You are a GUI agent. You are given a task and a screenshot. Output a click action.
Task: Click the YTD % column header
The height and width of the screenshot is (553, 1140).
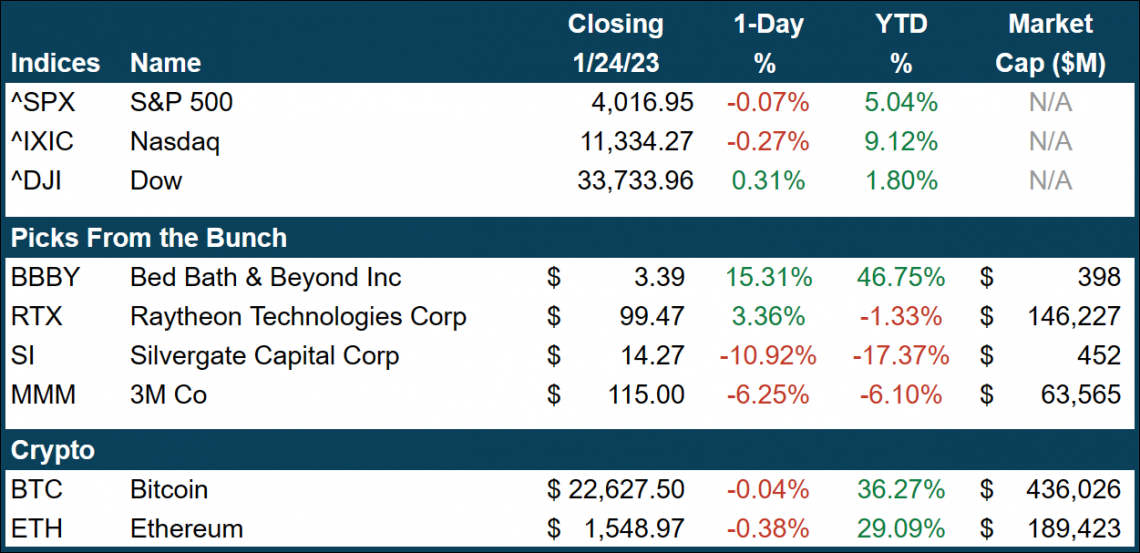(x=900, y=43)
